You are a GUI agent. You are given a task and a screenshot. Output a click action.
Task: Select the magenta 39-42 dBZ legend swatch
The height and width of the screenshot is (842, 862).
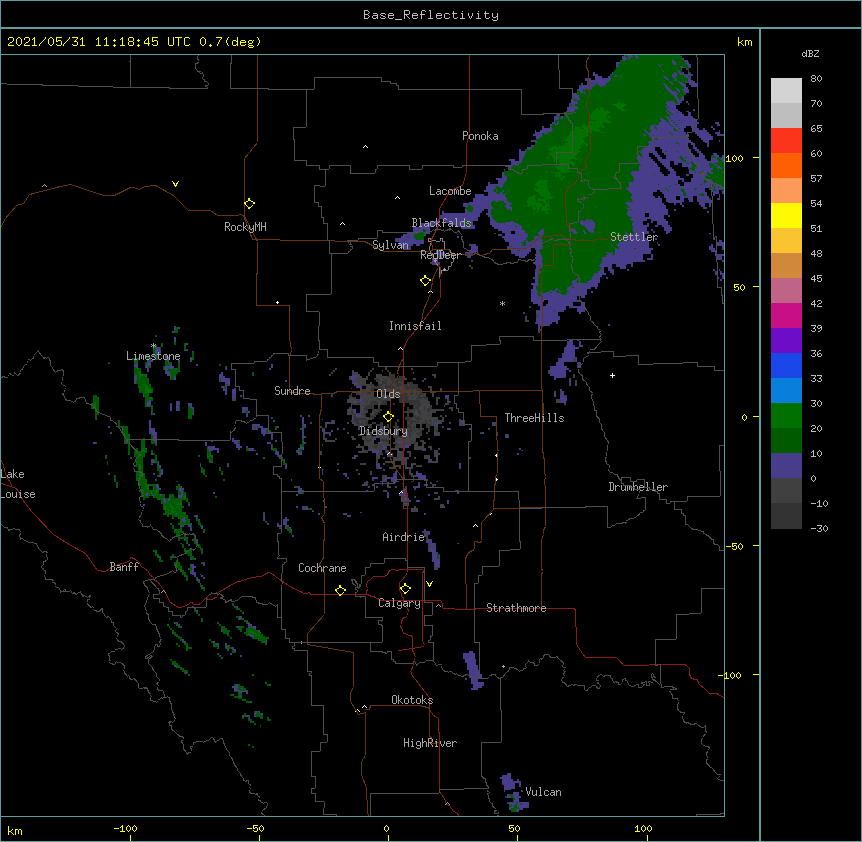click(786, 315)
